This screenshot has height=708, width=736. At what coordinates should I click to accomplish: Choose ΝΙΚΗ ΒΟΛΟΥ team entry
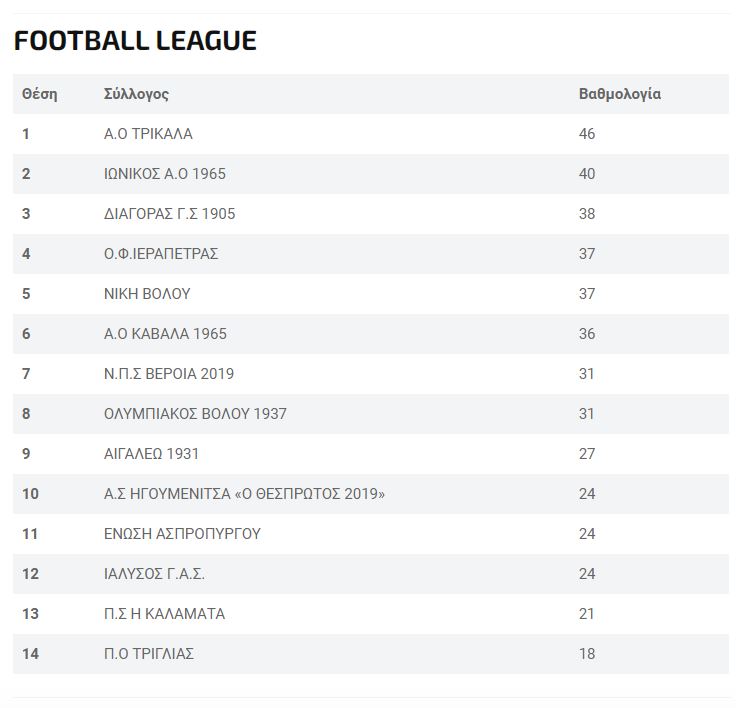[147, 294]
